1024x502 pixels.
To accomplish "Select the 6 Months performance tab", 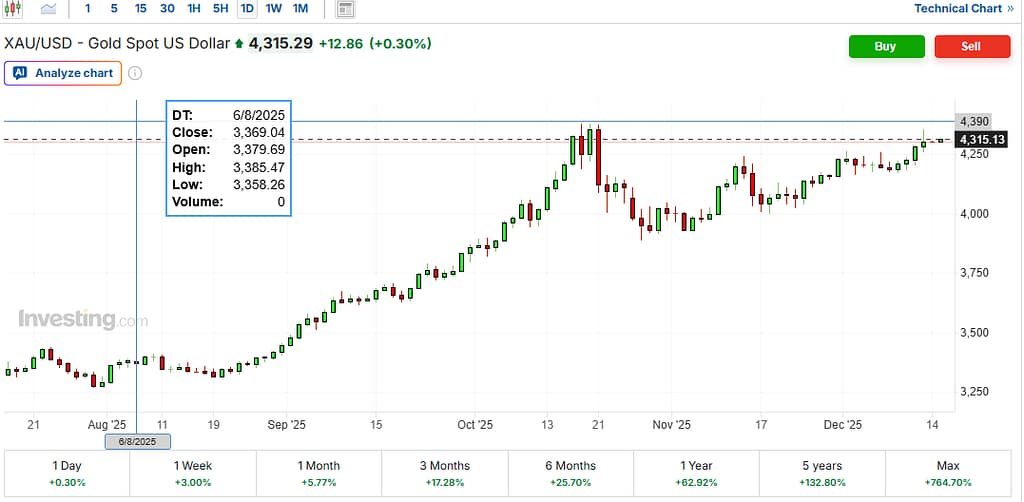I will click(x=571, y=473).
